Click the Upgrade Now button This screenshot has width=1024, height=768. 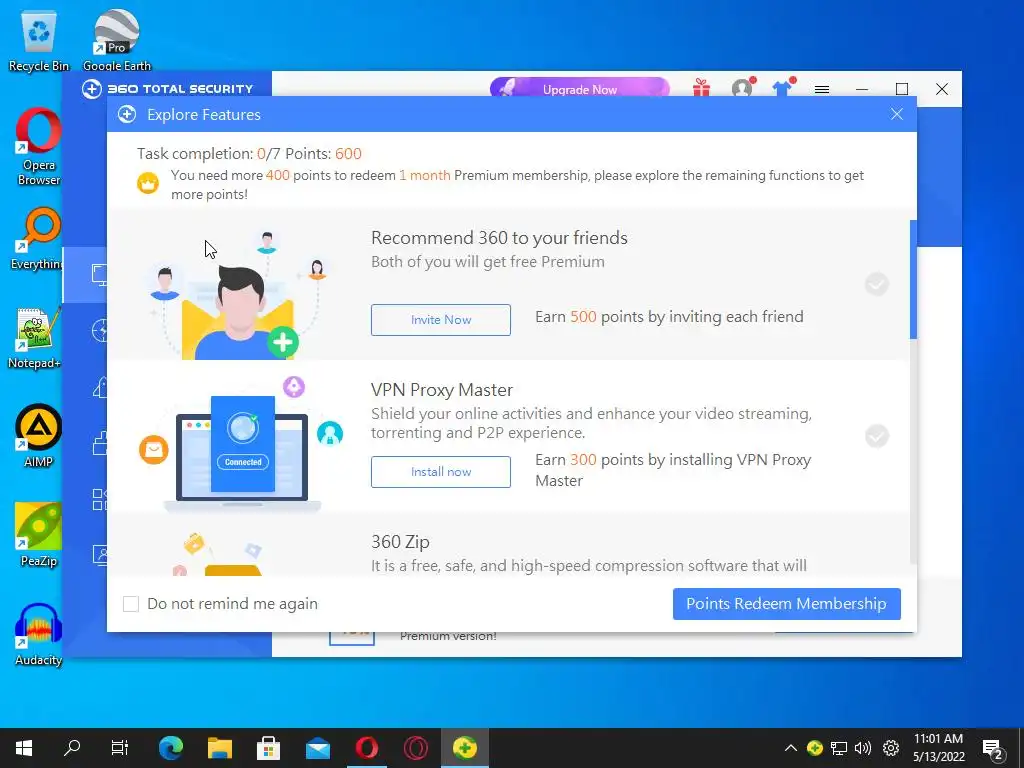[x=579, y=89]
